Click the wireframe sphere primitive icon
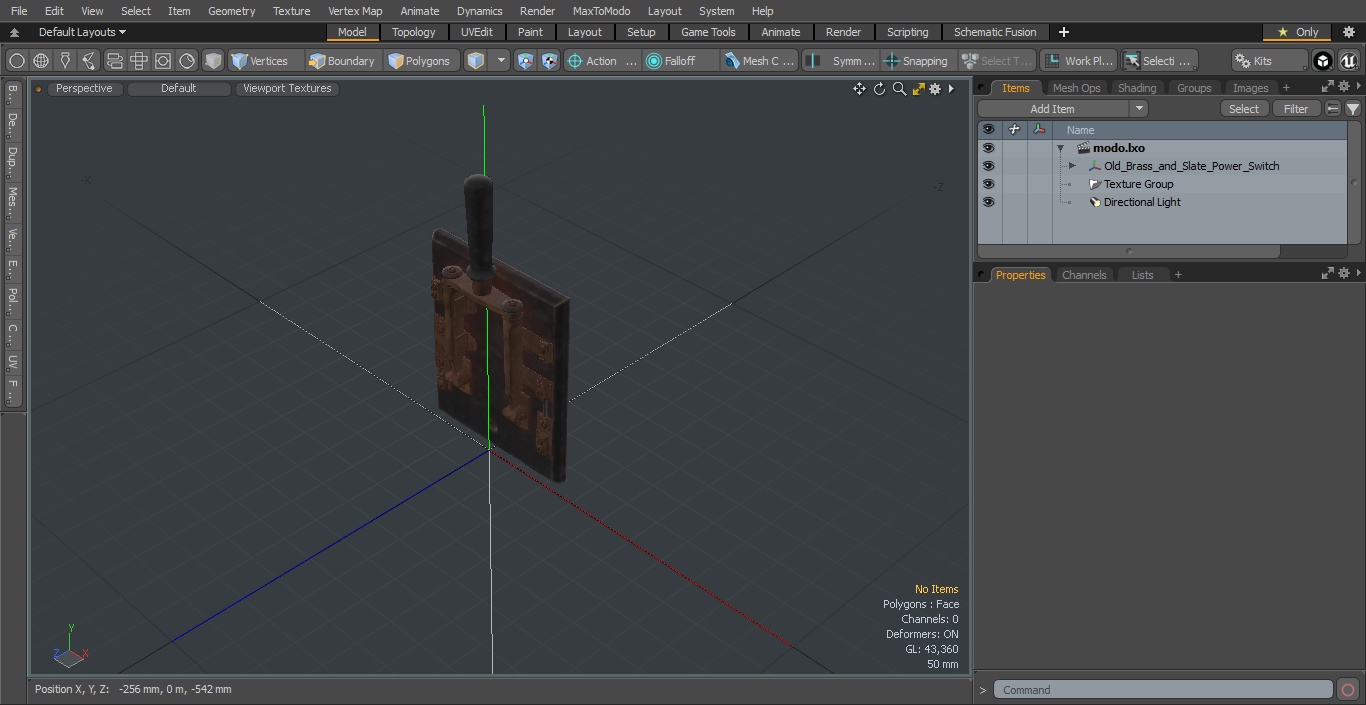The height and width of the screenshot is (705, 1366). (x=41, y=61)
